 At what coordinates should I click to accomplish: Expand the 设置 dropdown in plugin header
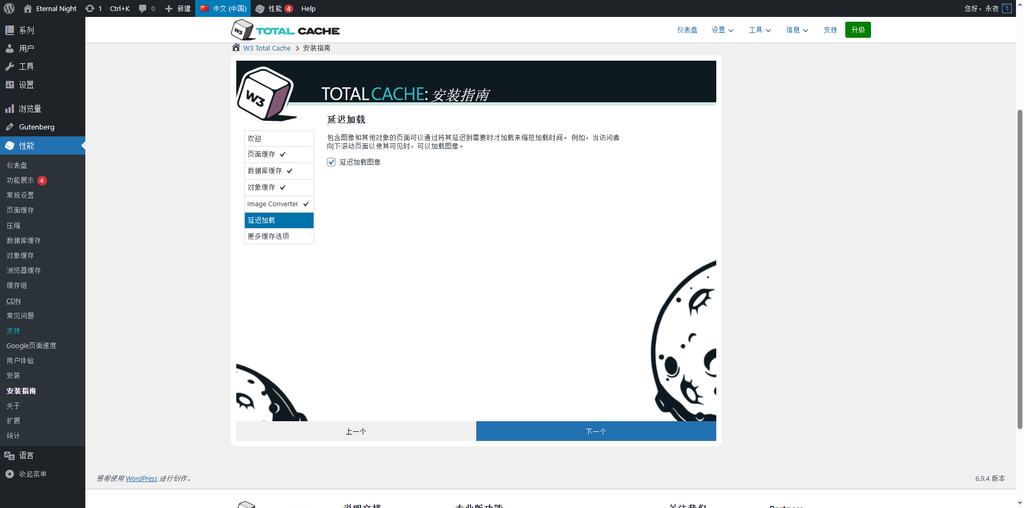722,30
